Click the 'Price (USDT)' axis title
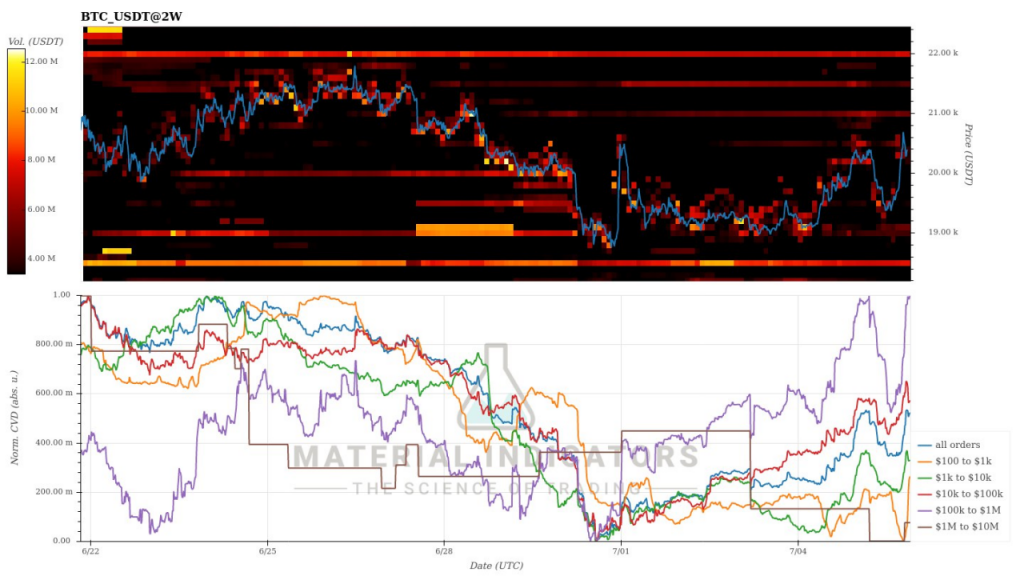Screen dimensions: 1024x576 pyautogui.click(x=968, y=154)
